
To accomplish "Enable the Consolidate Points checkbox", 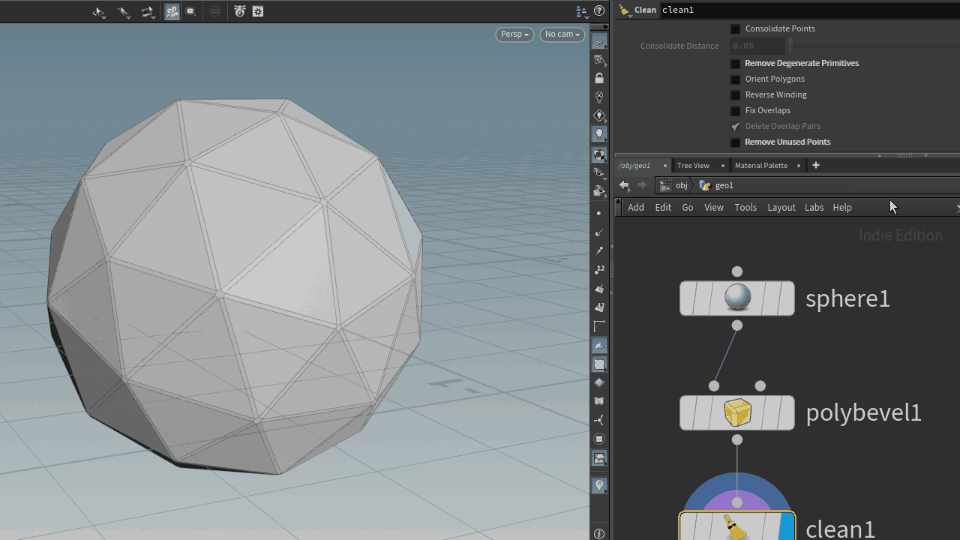I will pyautogui.click(x=736, y=29).
